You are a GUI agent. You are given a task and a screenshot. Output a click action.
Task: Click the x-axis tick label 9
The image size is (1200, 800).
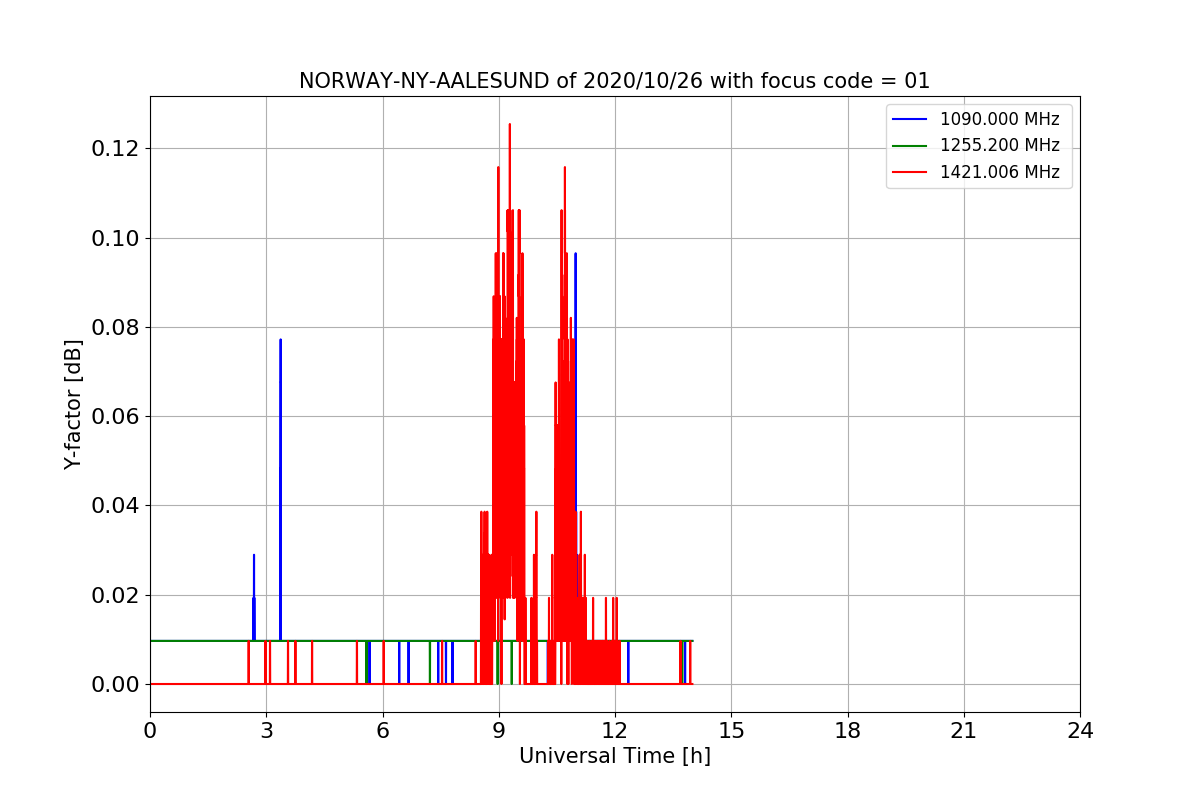[499, 731]
